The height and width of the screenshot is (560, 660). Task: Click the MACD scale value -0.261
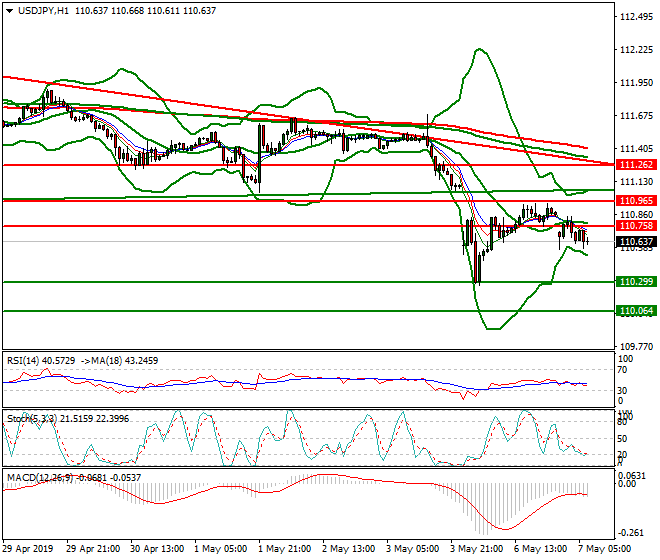[631, 533]
